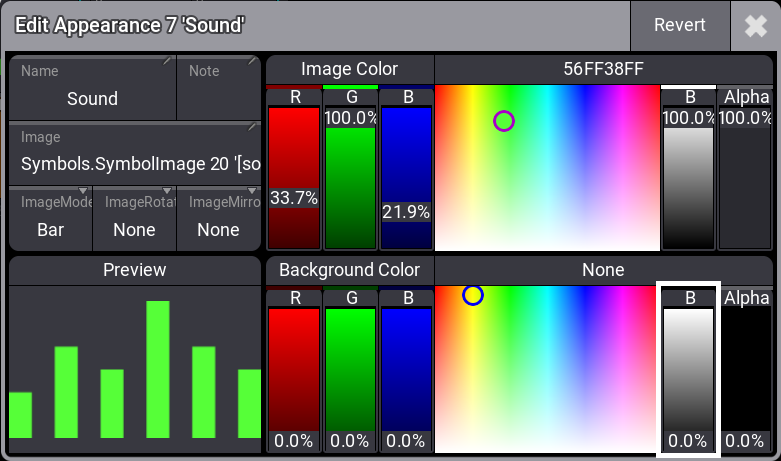Close the Edit Appearance dialog
The width and height of the screenshot is (781, 461).
pos(755,26)
